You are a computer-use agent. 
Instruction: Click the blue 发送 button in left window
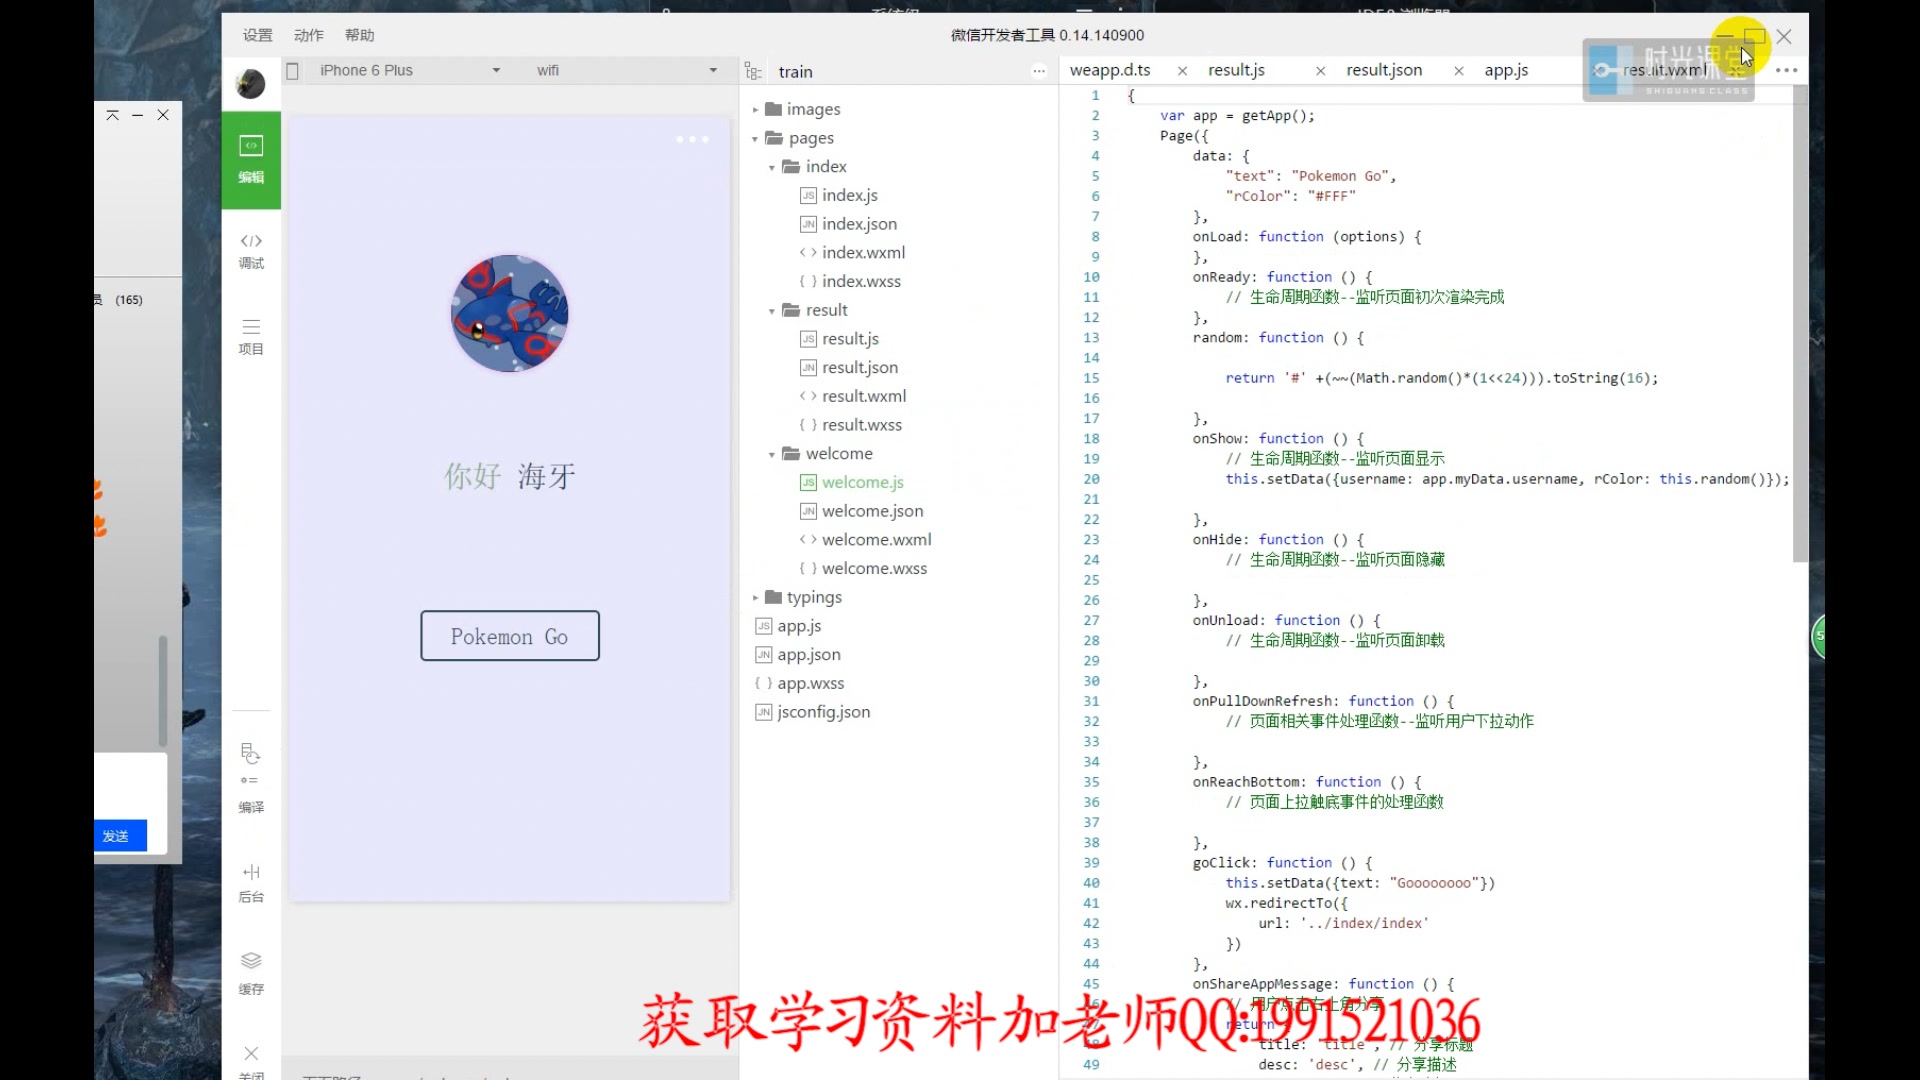point(120,836)
